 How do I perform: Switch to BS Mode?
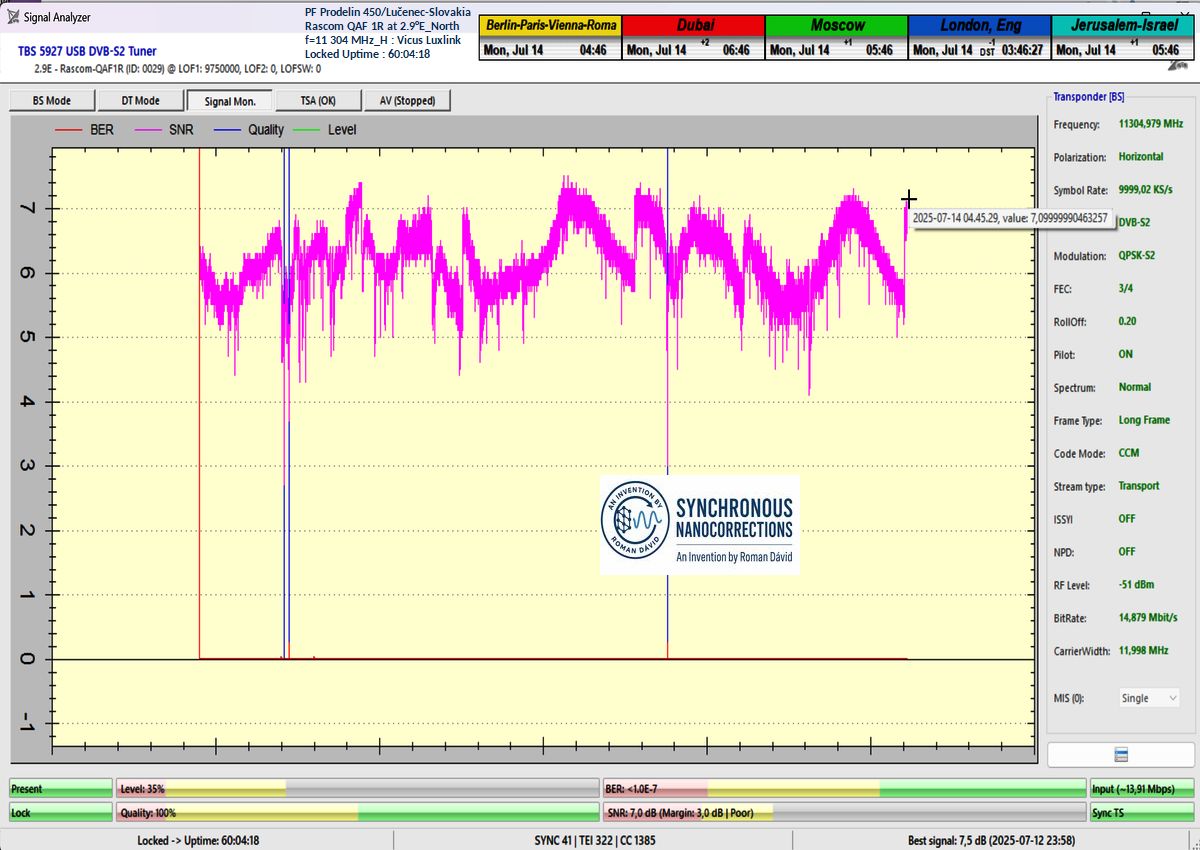point(52,100)
